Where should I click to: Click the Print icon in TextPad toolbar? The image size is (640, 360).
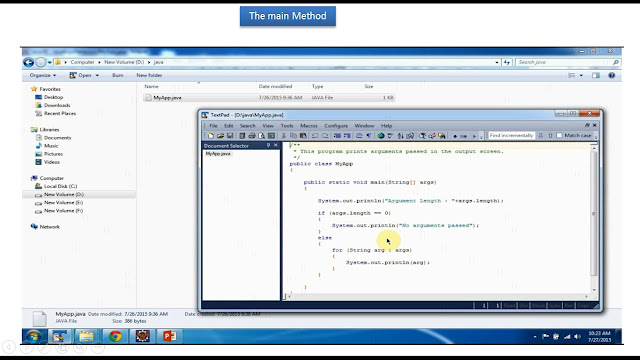click(252, 136)
